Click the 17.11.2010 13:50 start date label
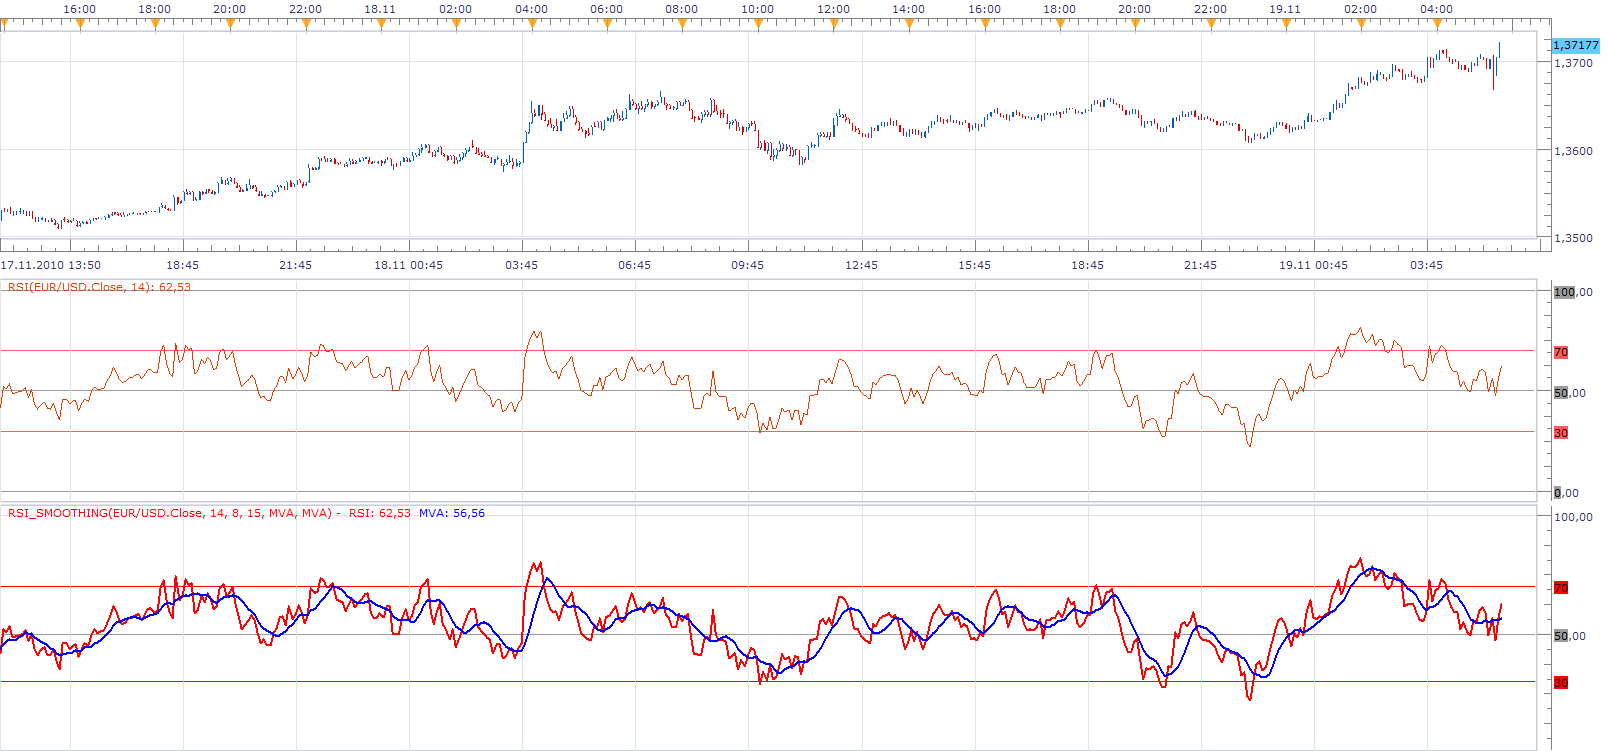The height and width of the screenshot is (751, 1608). point(51,265)
